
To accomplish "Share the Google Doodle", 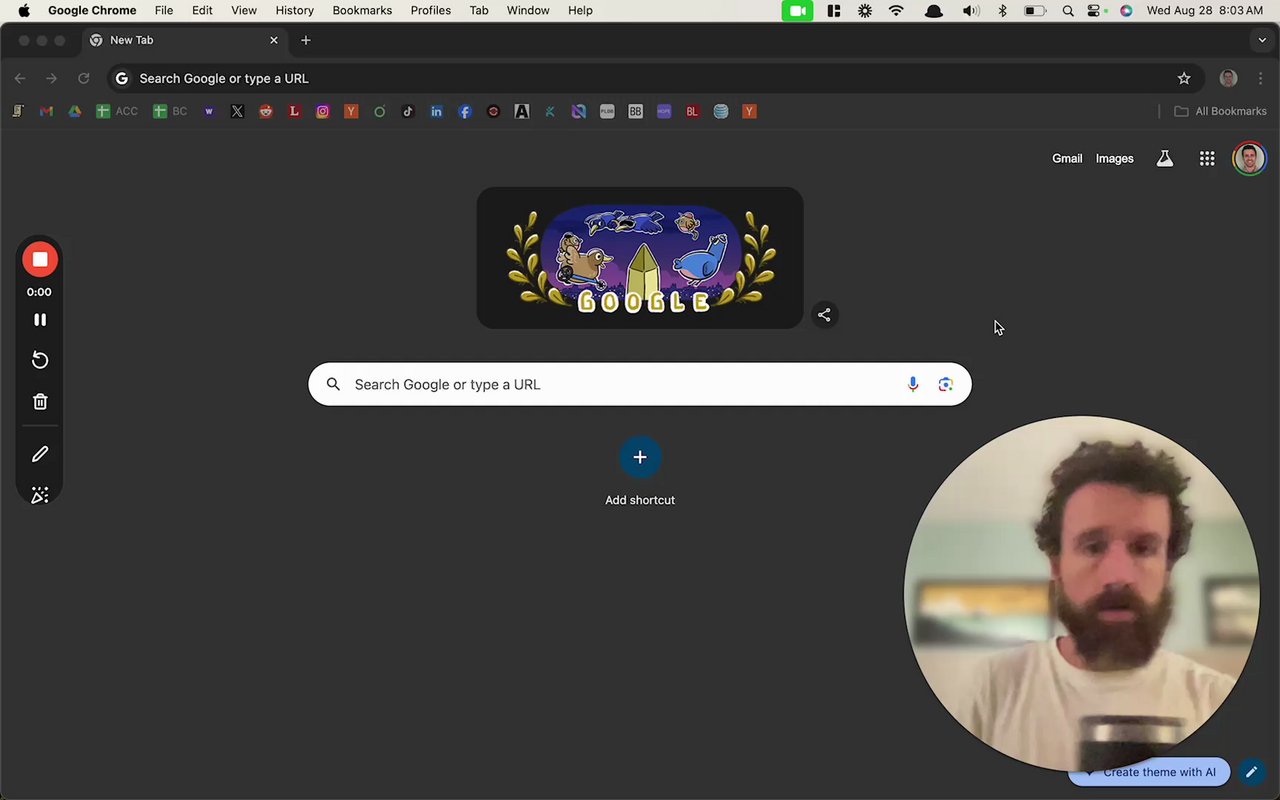I will pos(824,315).
